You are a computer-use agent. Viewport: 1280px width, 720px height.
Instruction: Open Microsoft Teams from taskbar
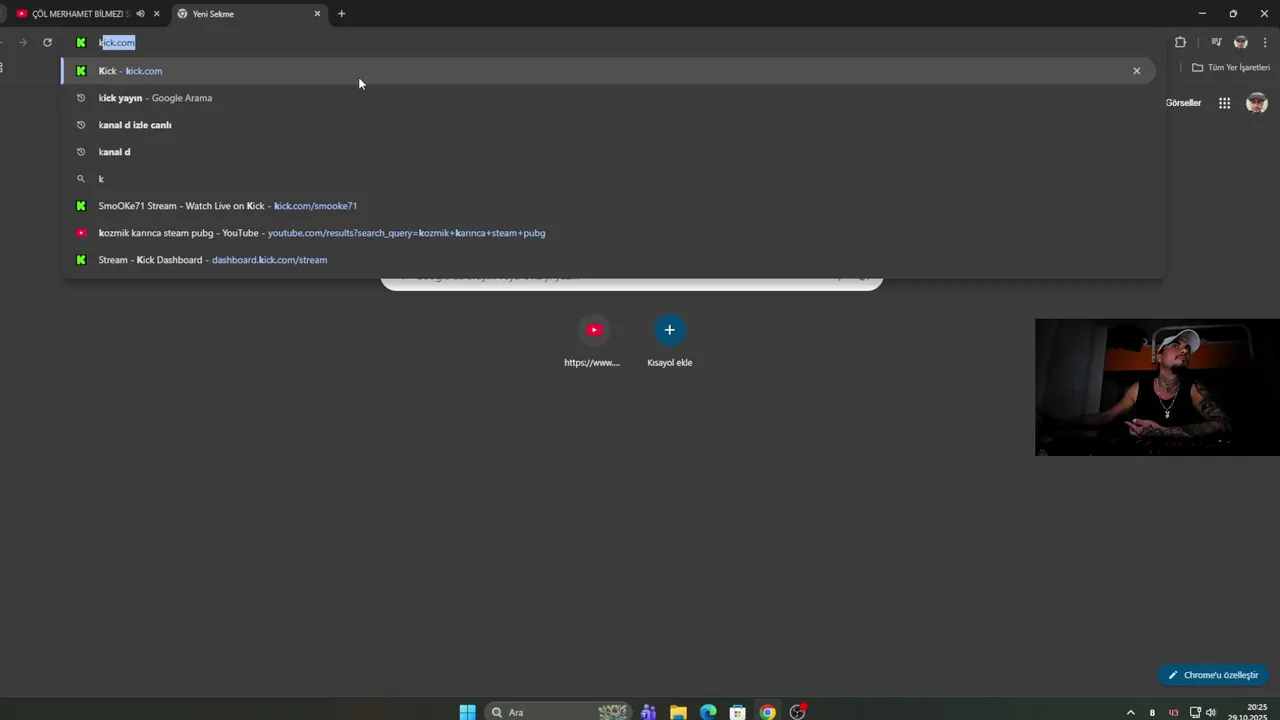pos(648,712)
